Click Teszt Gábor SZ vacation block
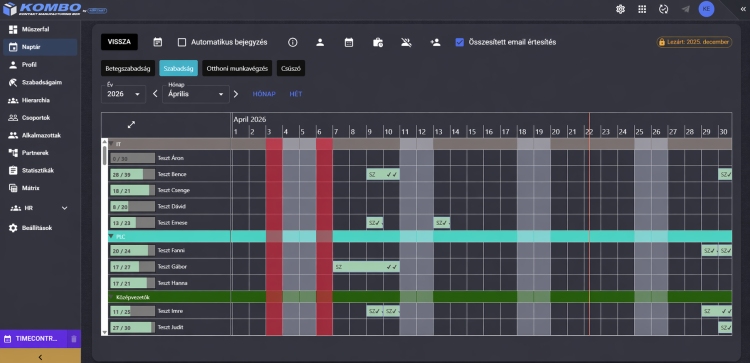This screenshot has width=750, height=363. (366, 267)
